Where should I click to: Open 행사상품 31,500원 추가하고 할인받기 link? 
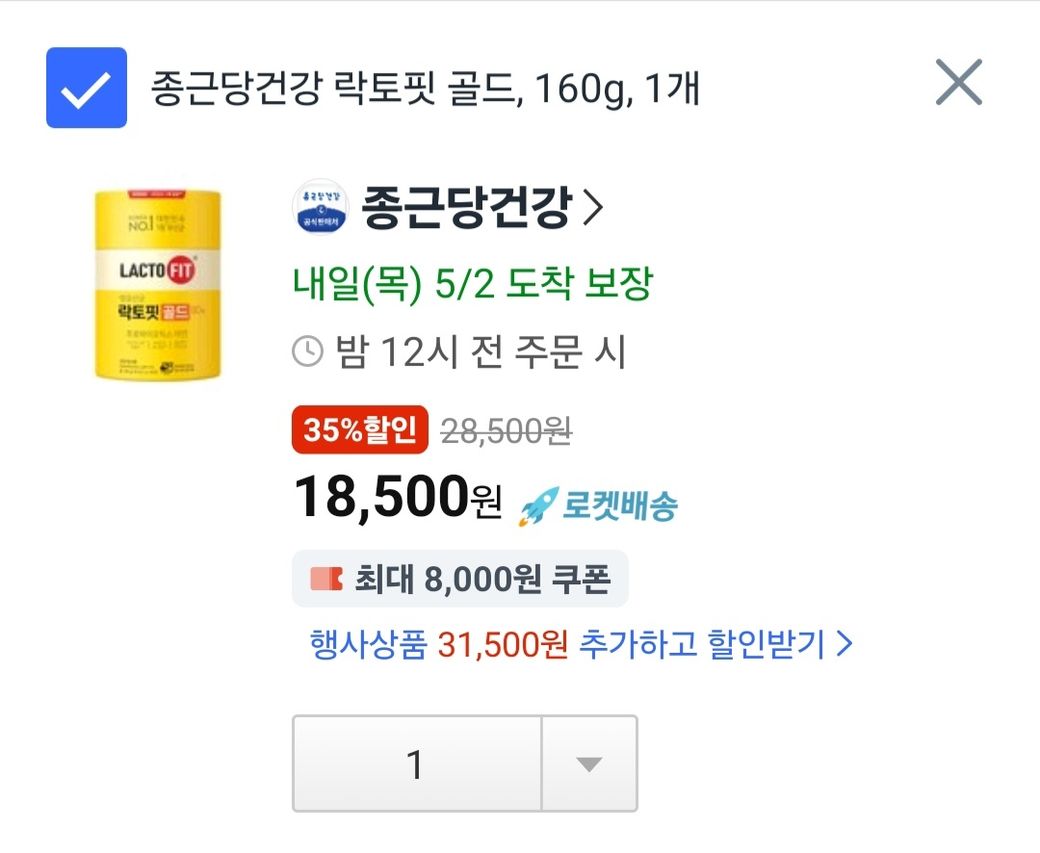[568, 645]
